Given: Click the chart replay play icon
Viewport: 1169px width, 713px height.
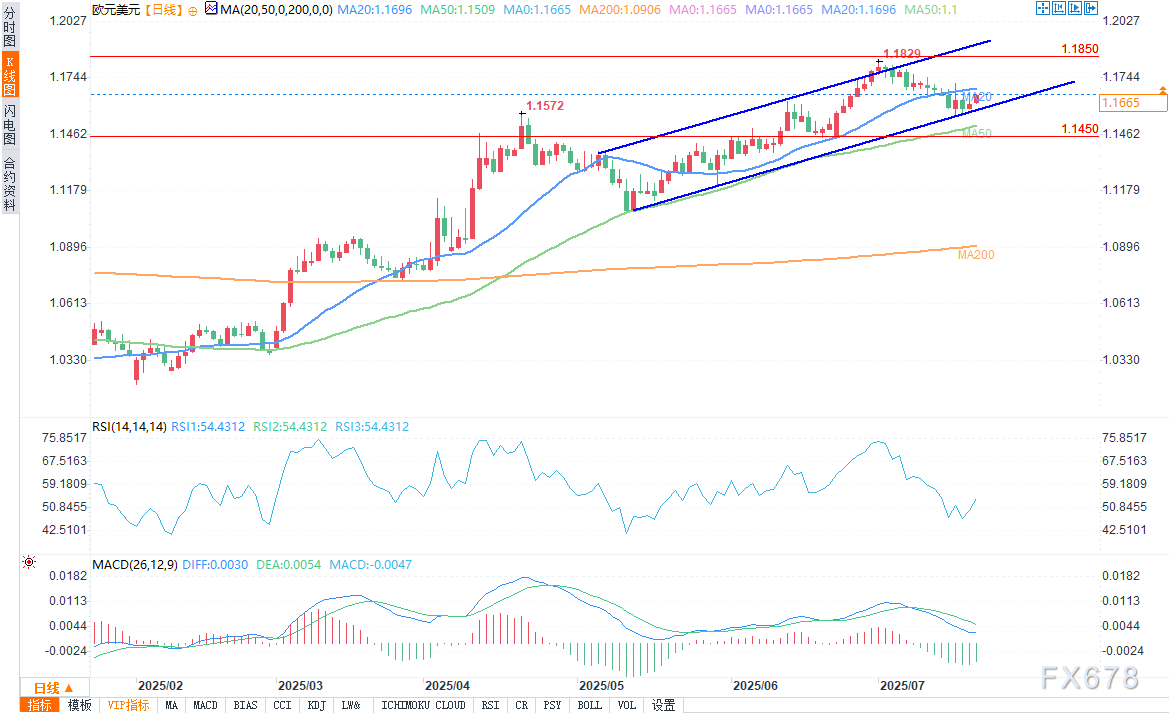Looking at the screenshot, I should [x=1075, y=8].
